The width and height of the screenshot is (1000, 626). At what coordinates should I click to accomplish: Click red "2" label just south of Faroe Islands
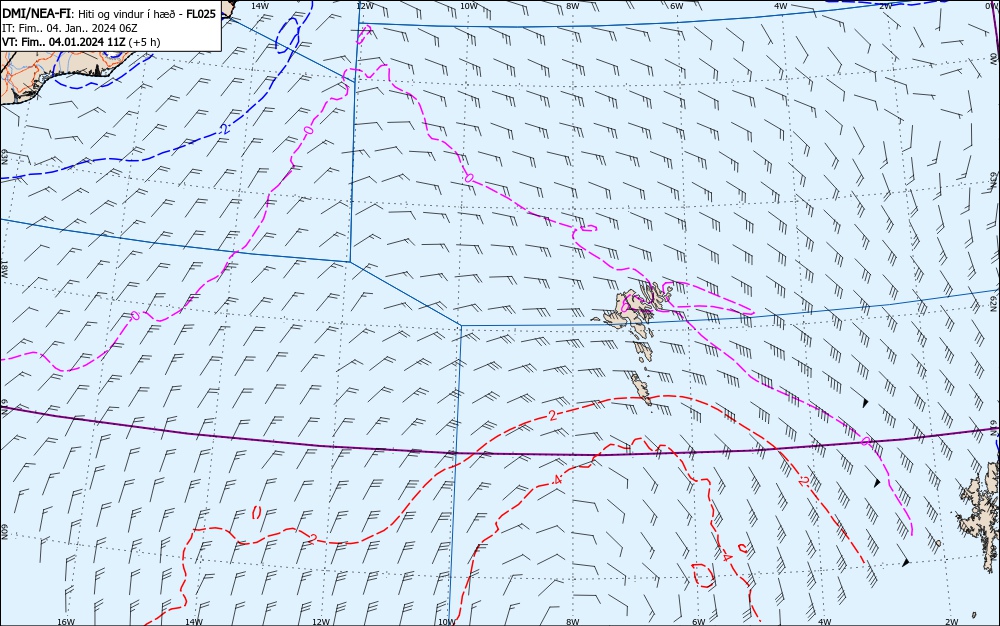click(x=552, y=416)
